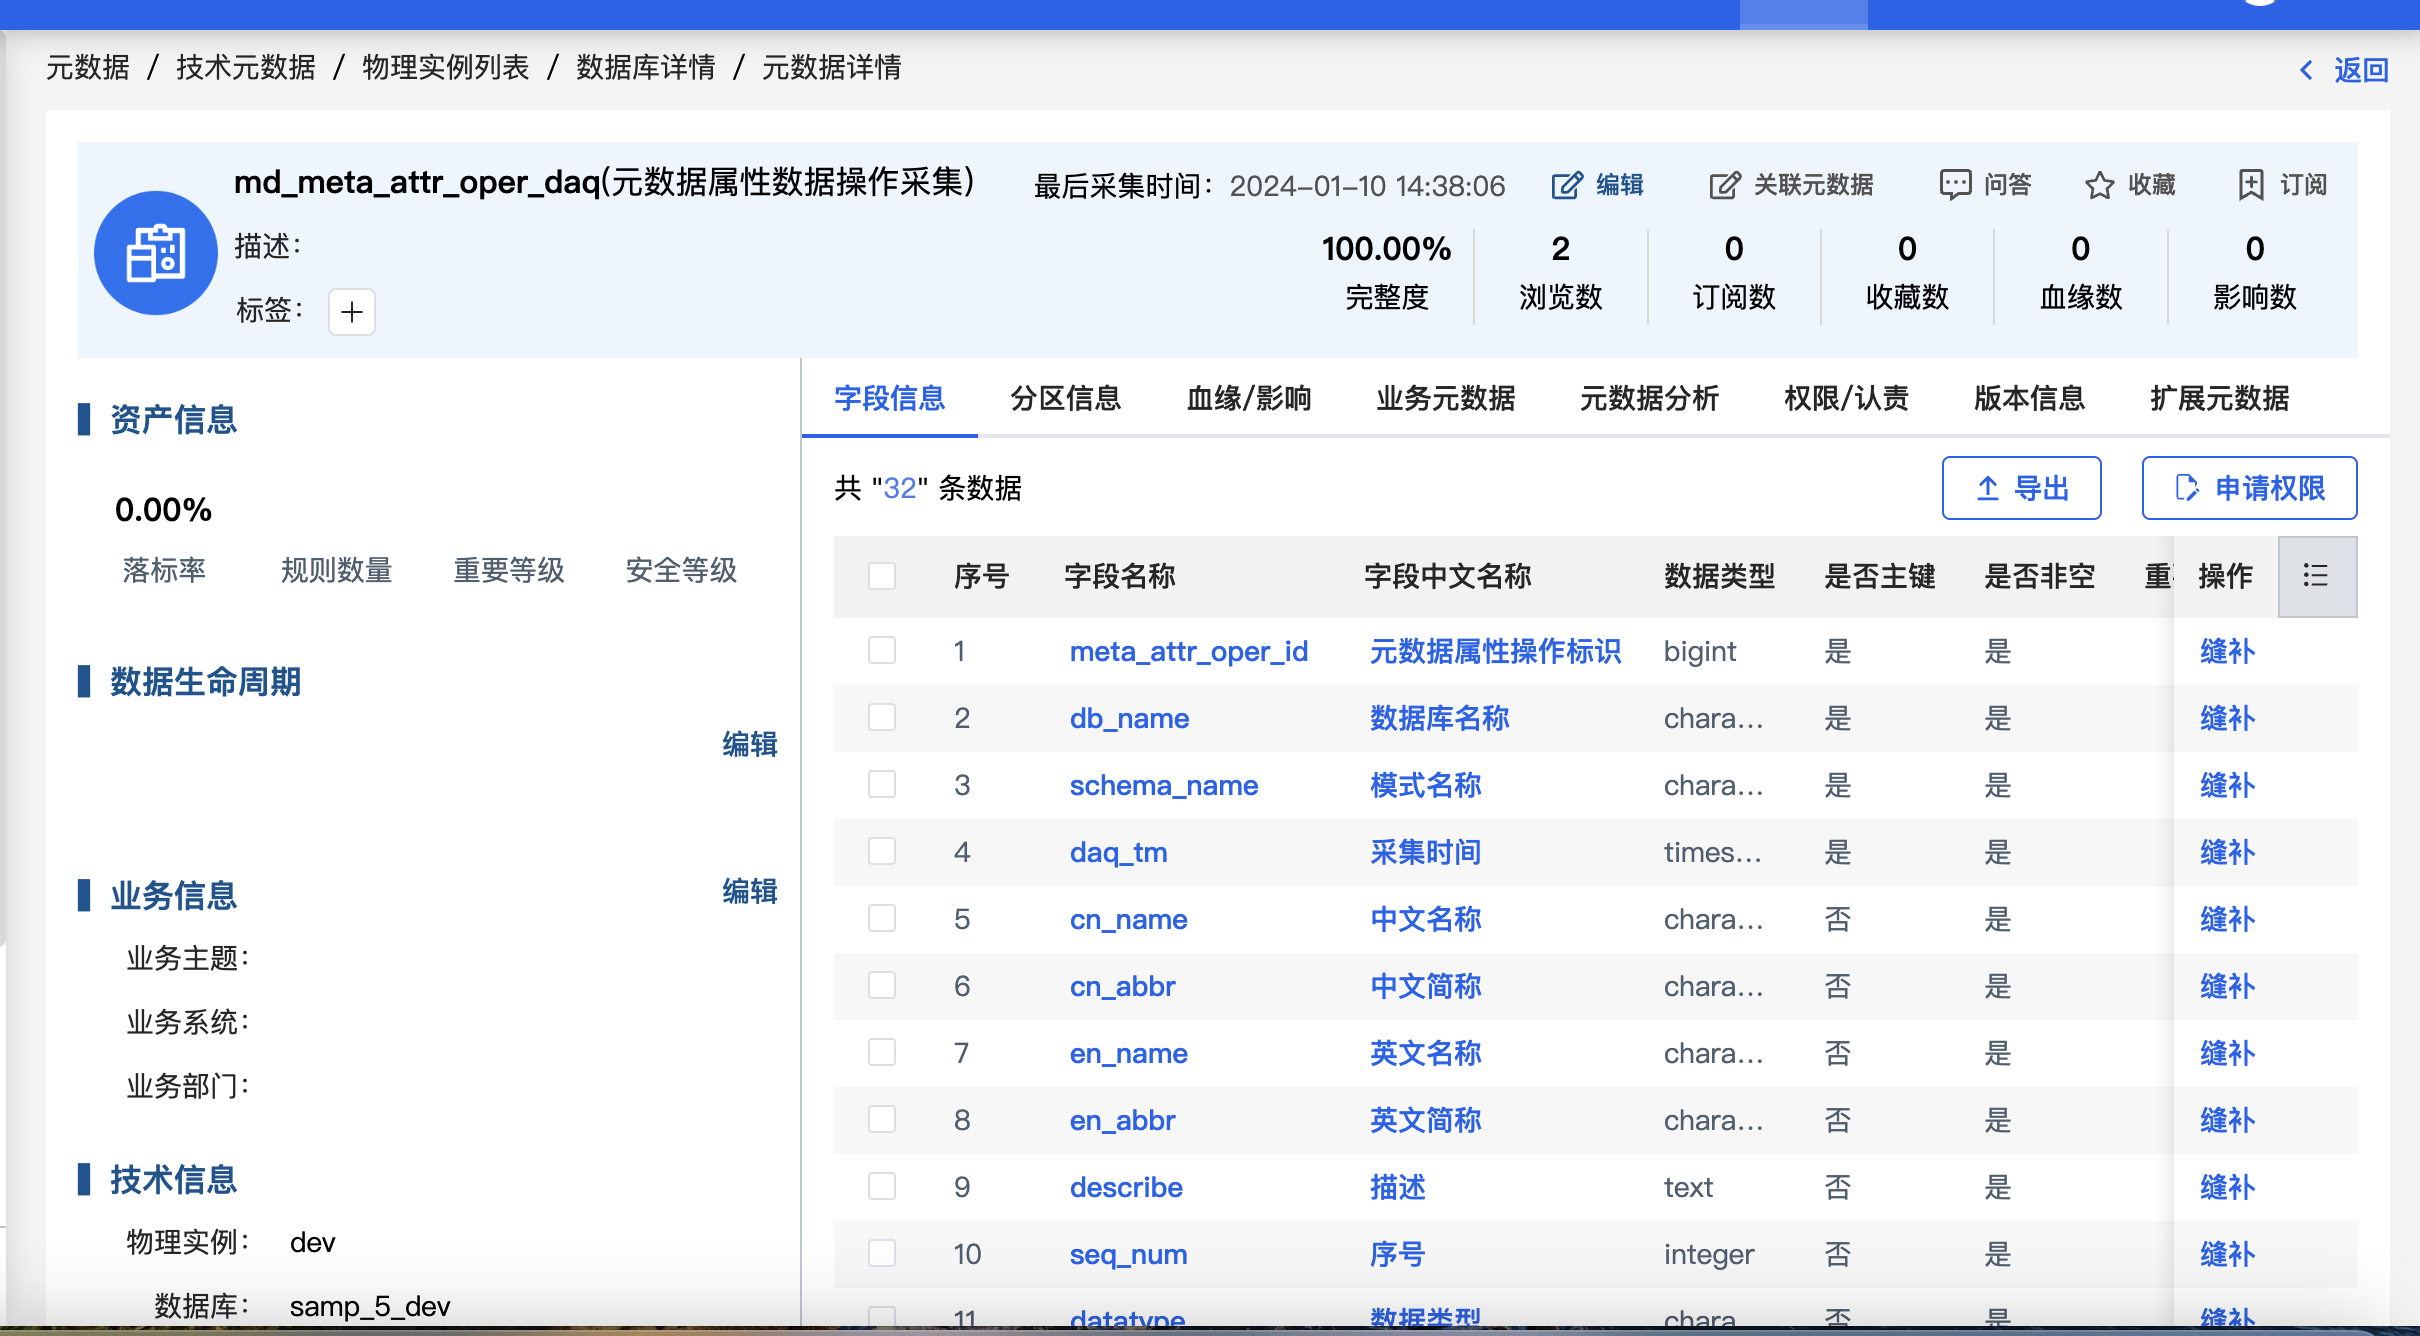The image size is (2420, 1336).
Task: Open field meta_attr_oper_id link
Action: point(1189,651)
